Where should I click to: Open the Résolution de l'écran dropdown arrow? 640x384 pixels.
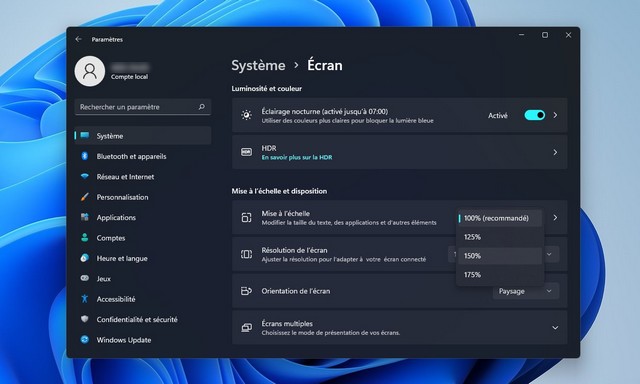pos(549,254)
